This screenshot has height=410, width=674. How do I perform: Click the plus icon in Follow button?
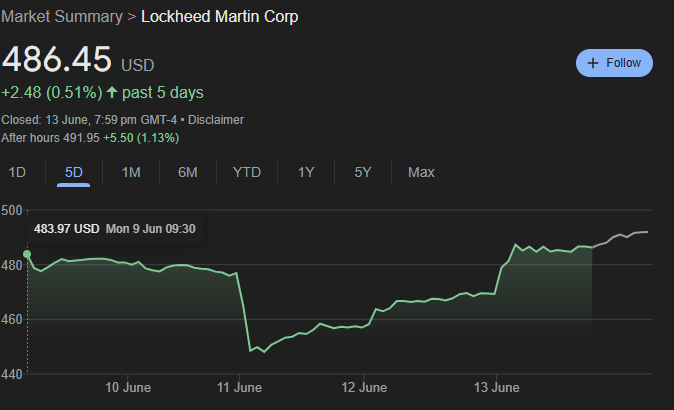tap(593, 63)
